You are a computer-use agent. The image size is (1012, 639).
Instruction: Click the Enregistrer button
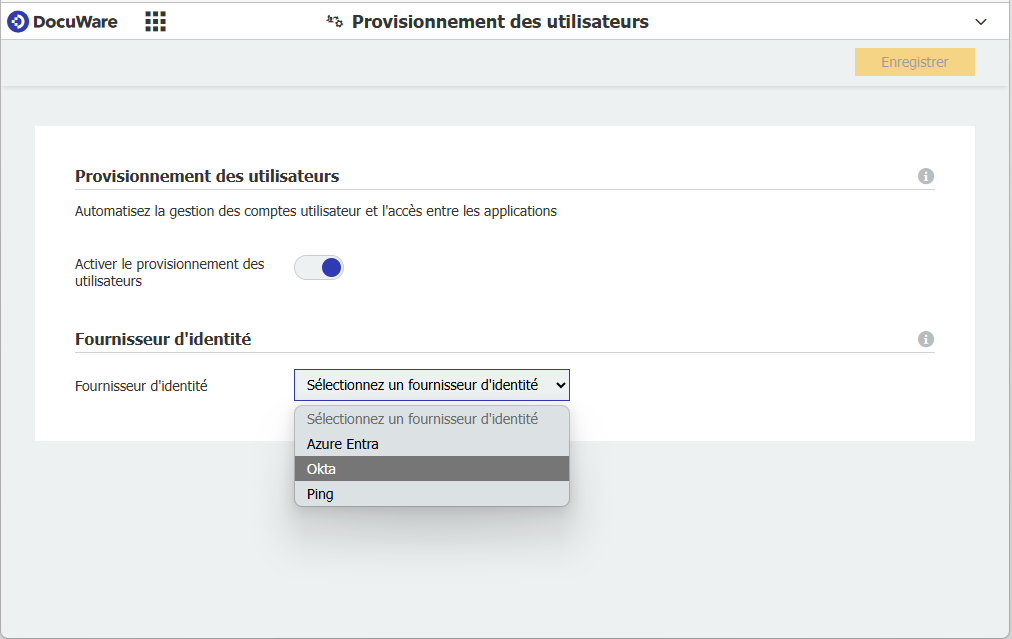[x=915, y=62]
